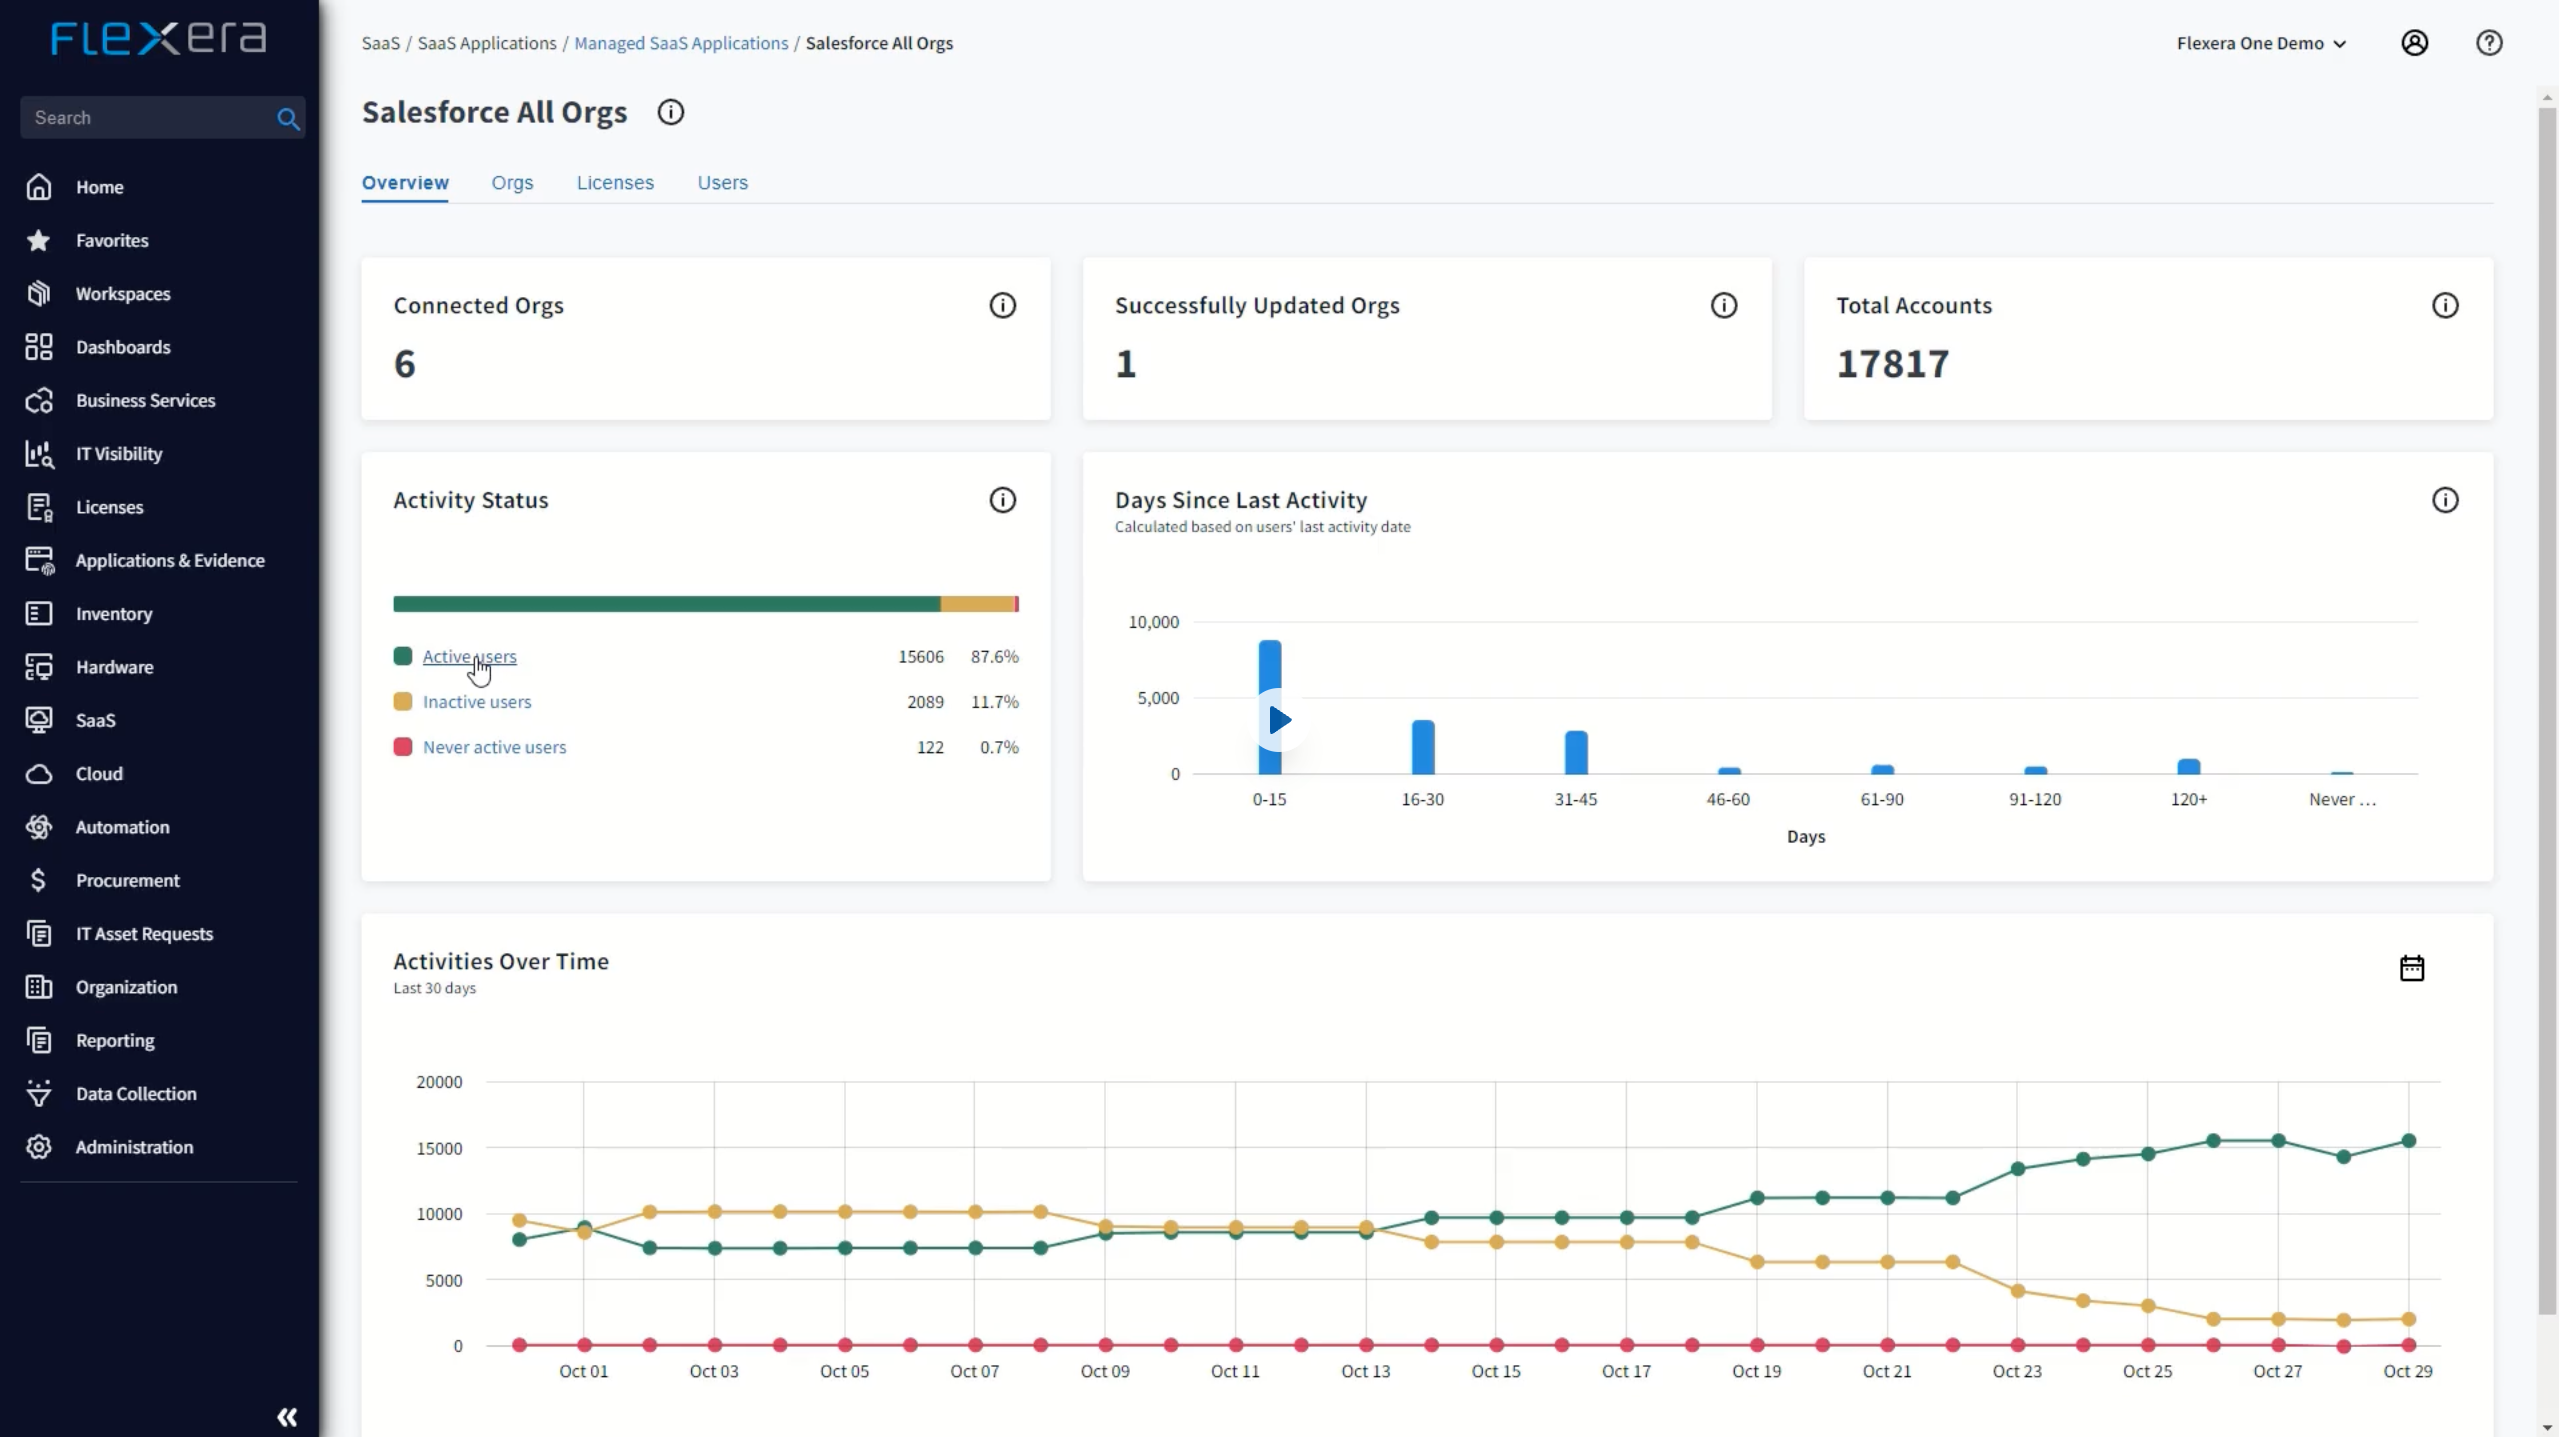Switch to the Orgs tab
The image size is (2559, 1437).
click(x=512, y=183)
